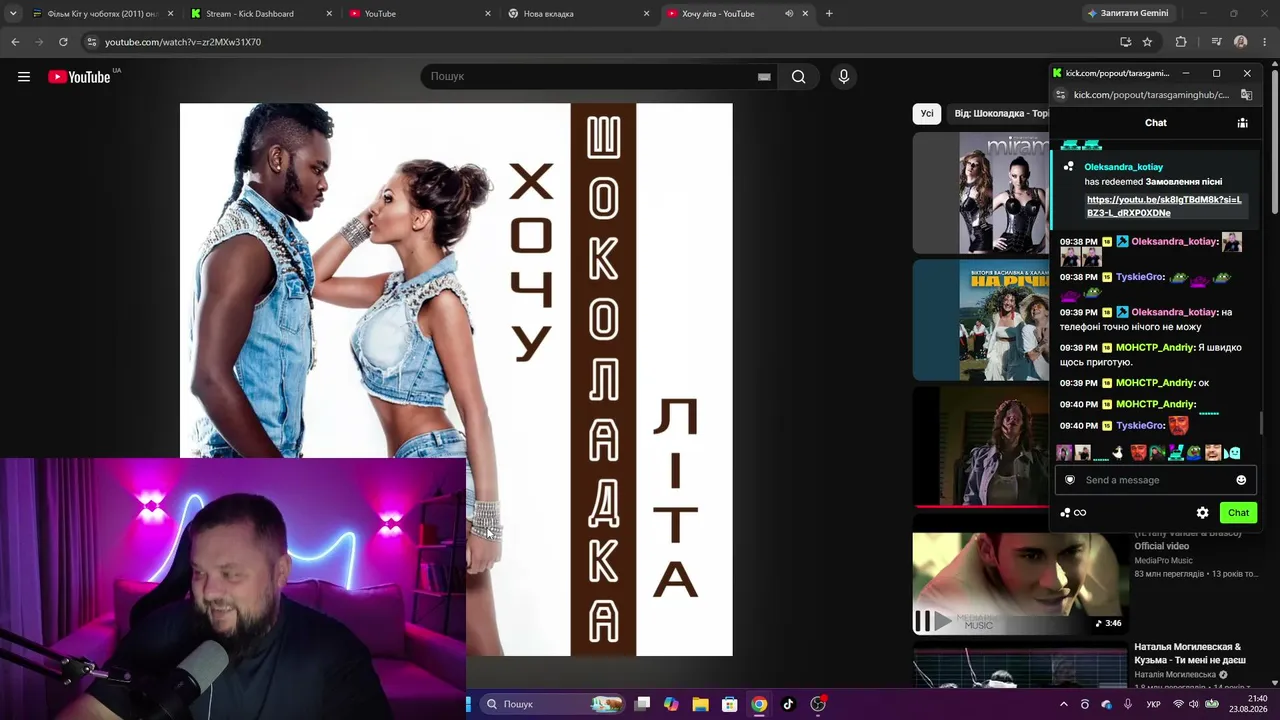The width and height of the screenshot is (1280, 720).
Task: Open Task View on the taskbar
Action: tap(643, 704)
